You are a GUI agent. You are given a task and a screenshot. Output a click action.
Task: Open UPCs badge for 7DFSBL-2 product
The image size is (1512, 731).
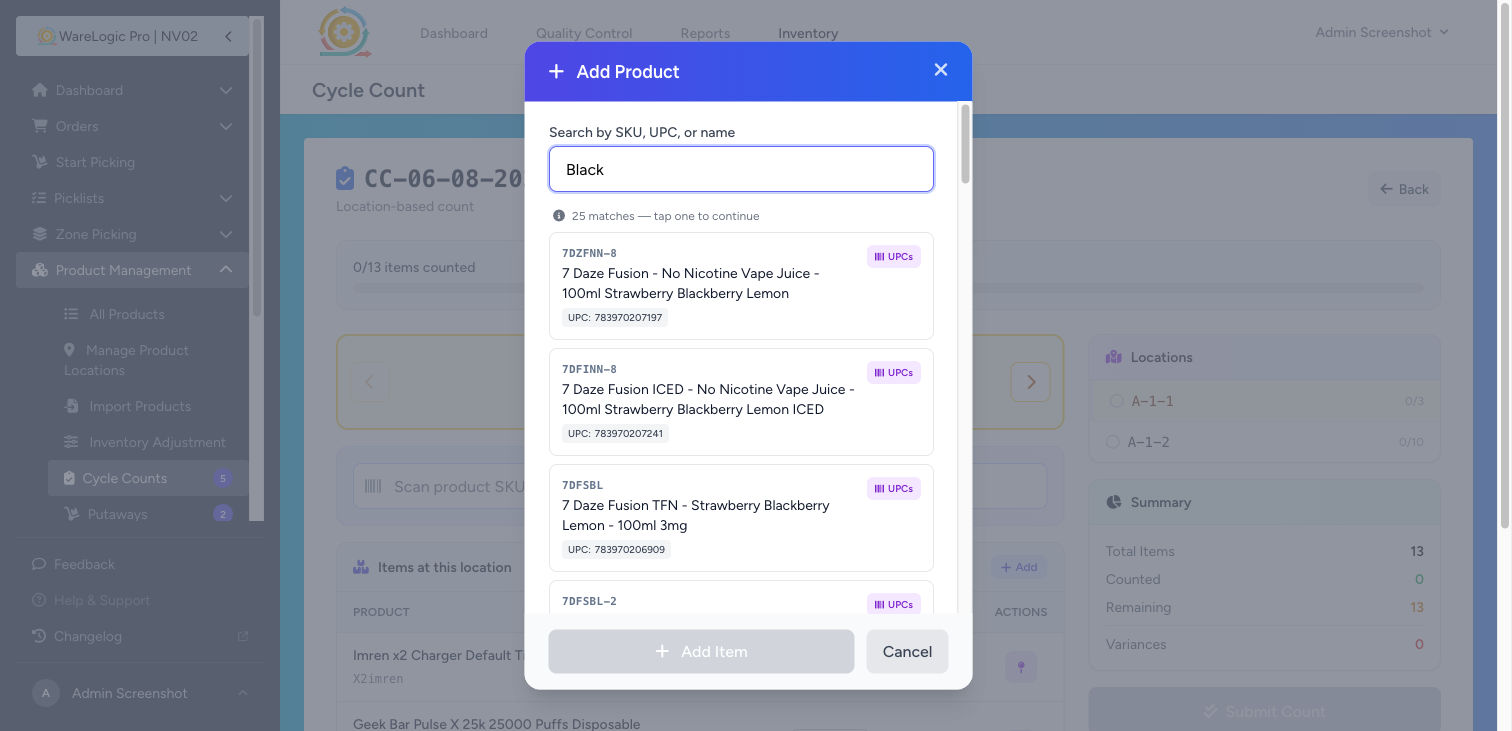pos(894,604)
